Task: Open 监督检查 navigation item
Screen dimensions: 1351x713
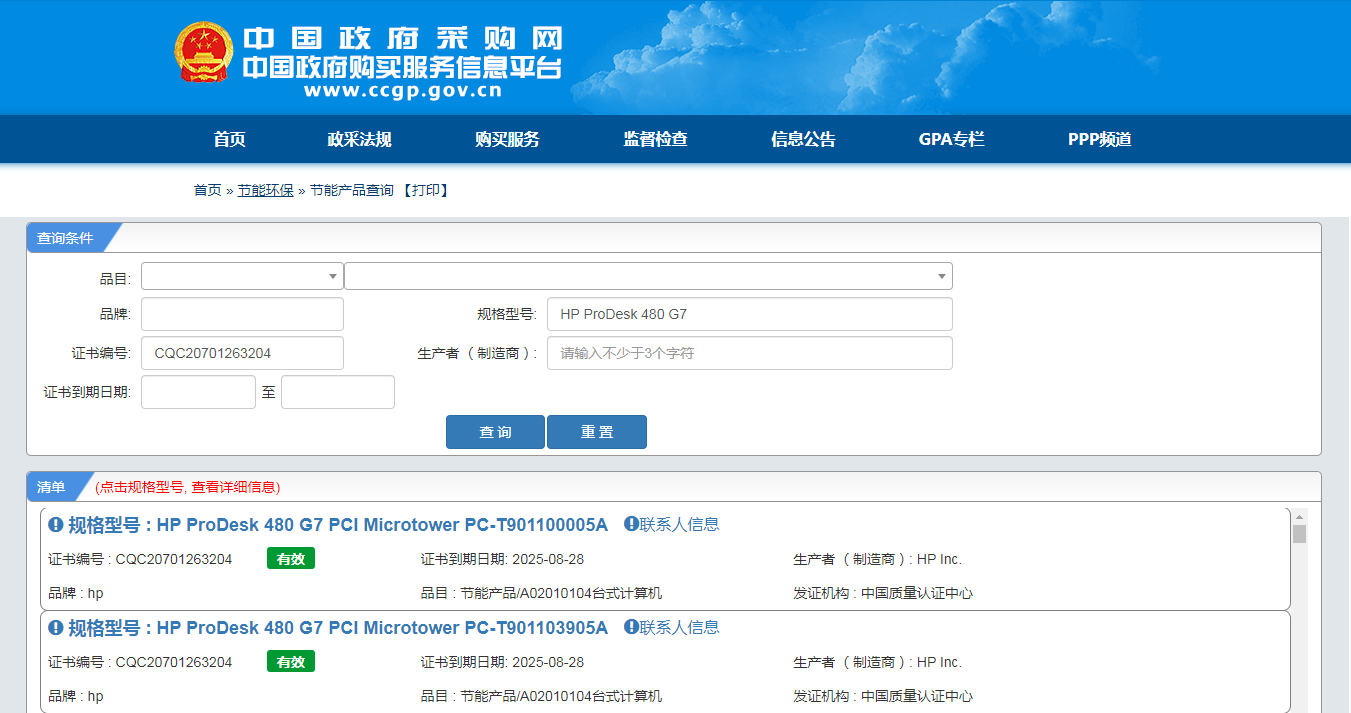Action: click(x=655, y=139)
